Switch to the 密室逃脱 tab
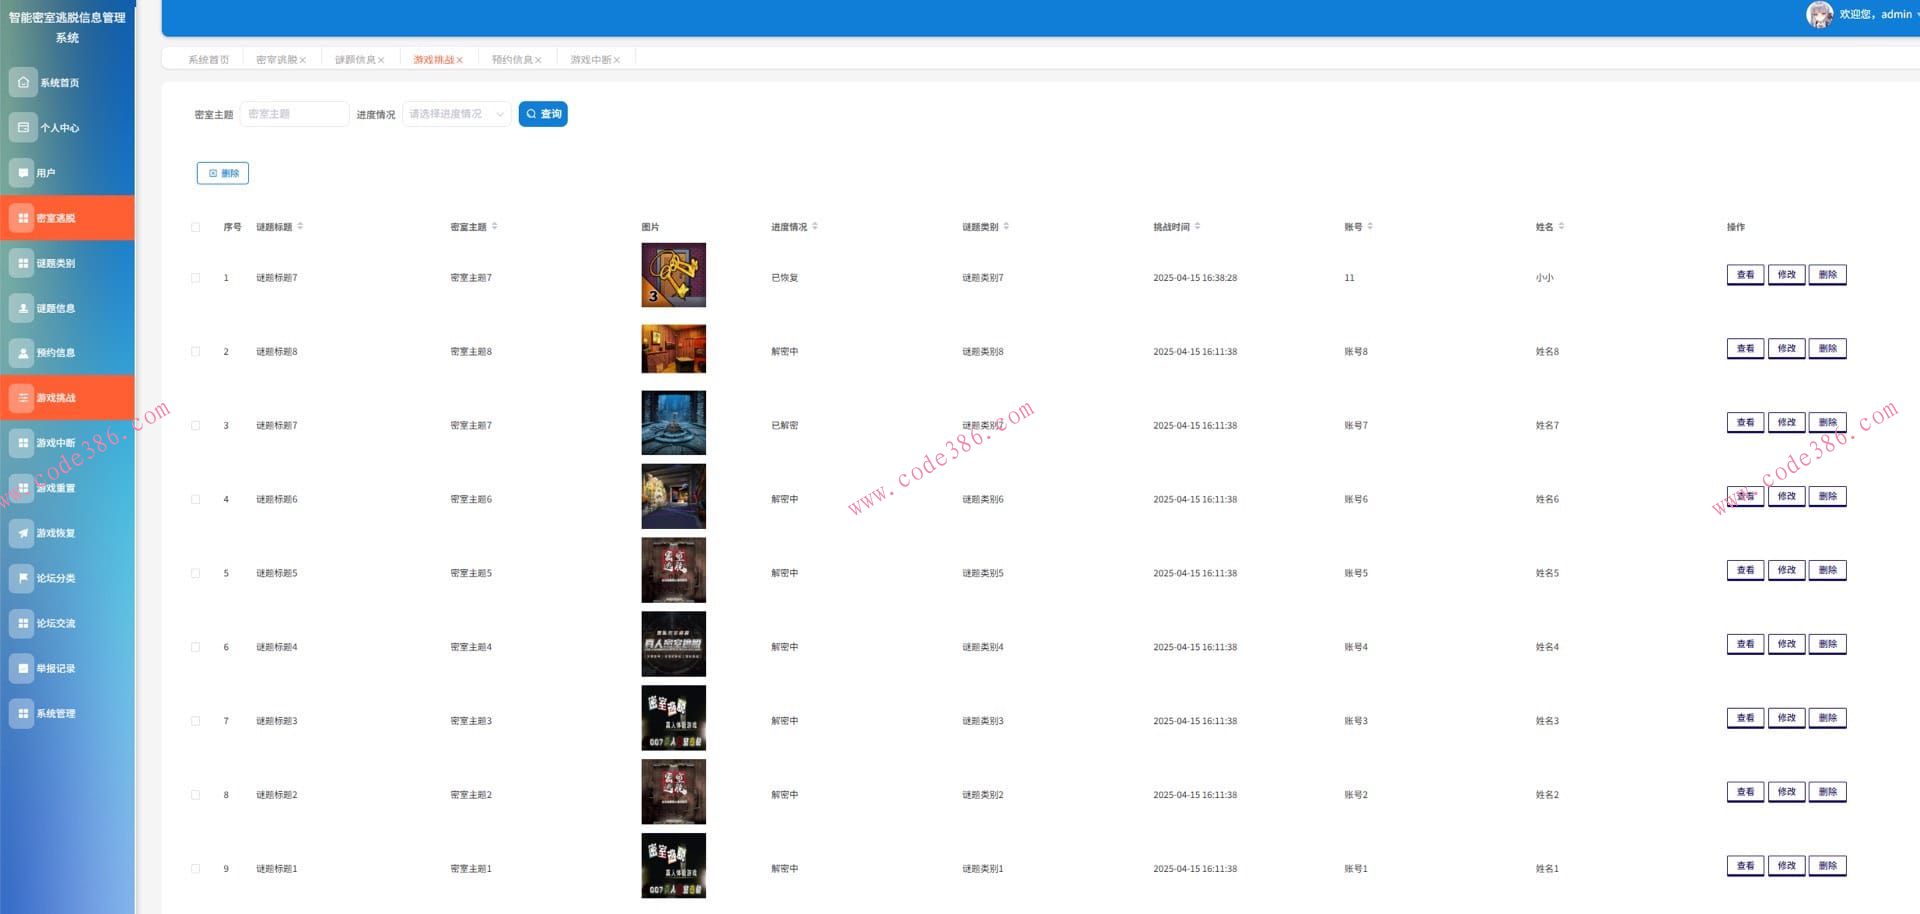The image size is (1920, 914). pos(276,60)
